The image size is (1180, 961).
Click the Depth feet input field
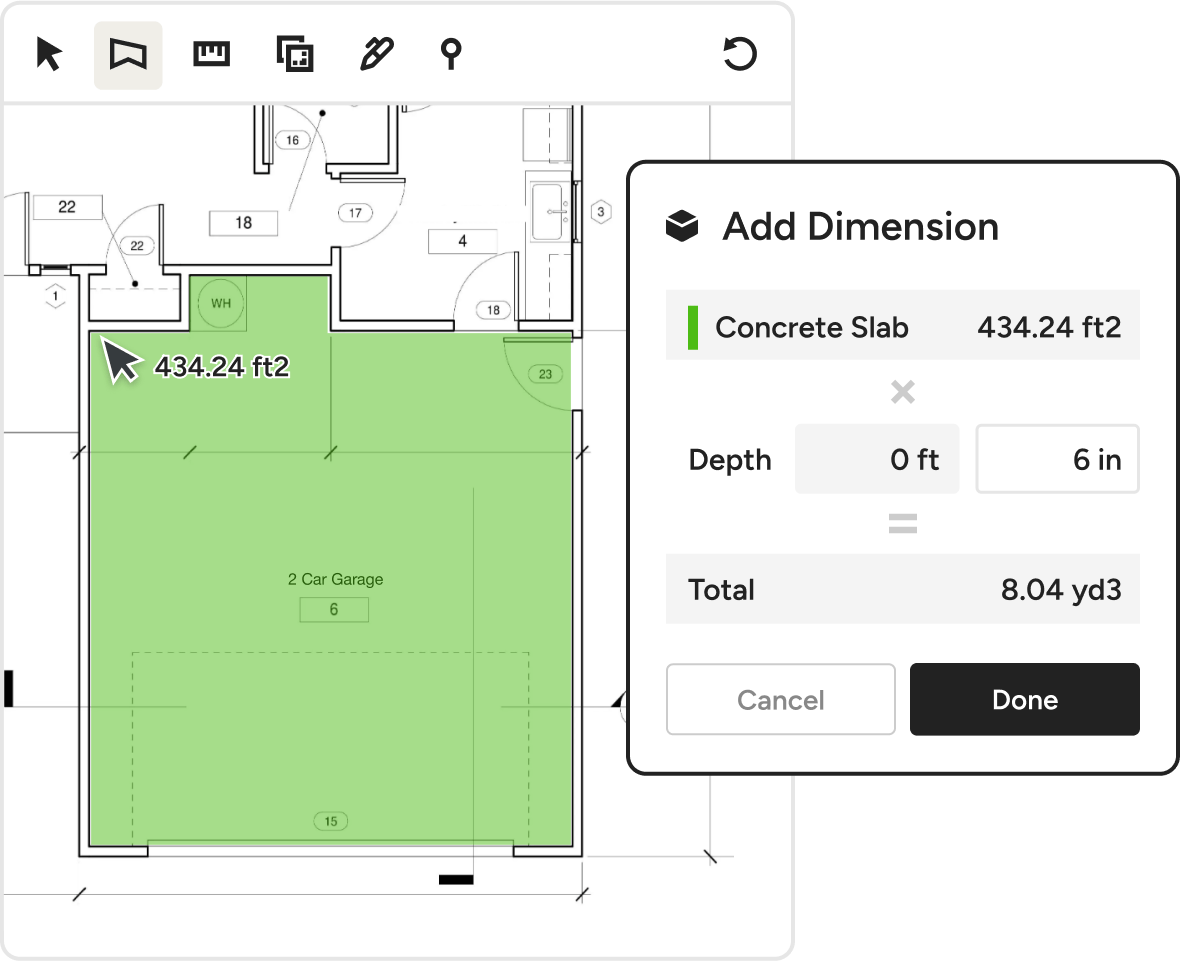click(x=877, y=460)
